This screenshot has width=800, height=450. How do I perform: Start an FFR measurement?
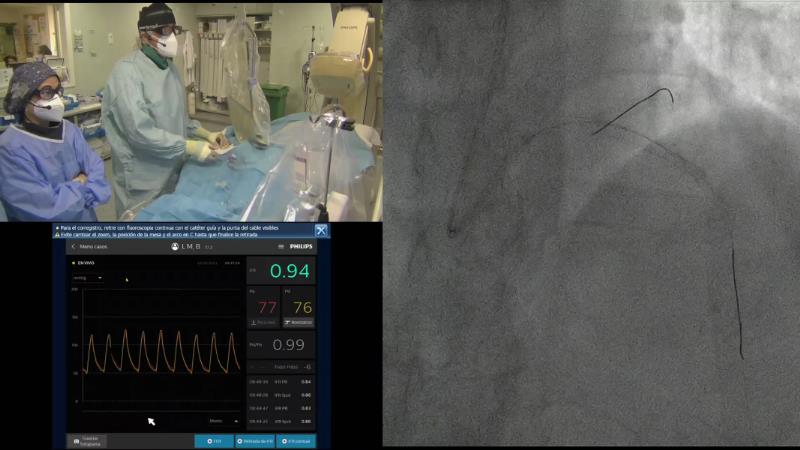(x=214, y=440)
